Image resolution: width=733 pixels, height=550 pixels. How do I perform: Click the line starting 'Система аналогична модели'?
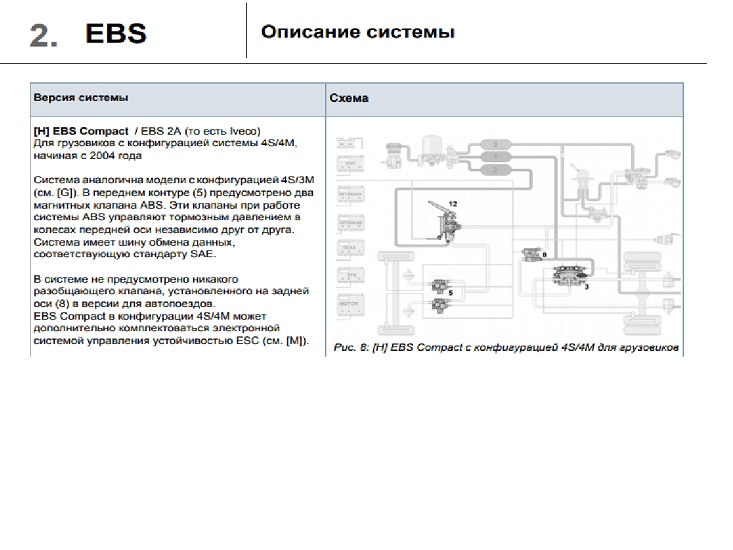[174, 180]
